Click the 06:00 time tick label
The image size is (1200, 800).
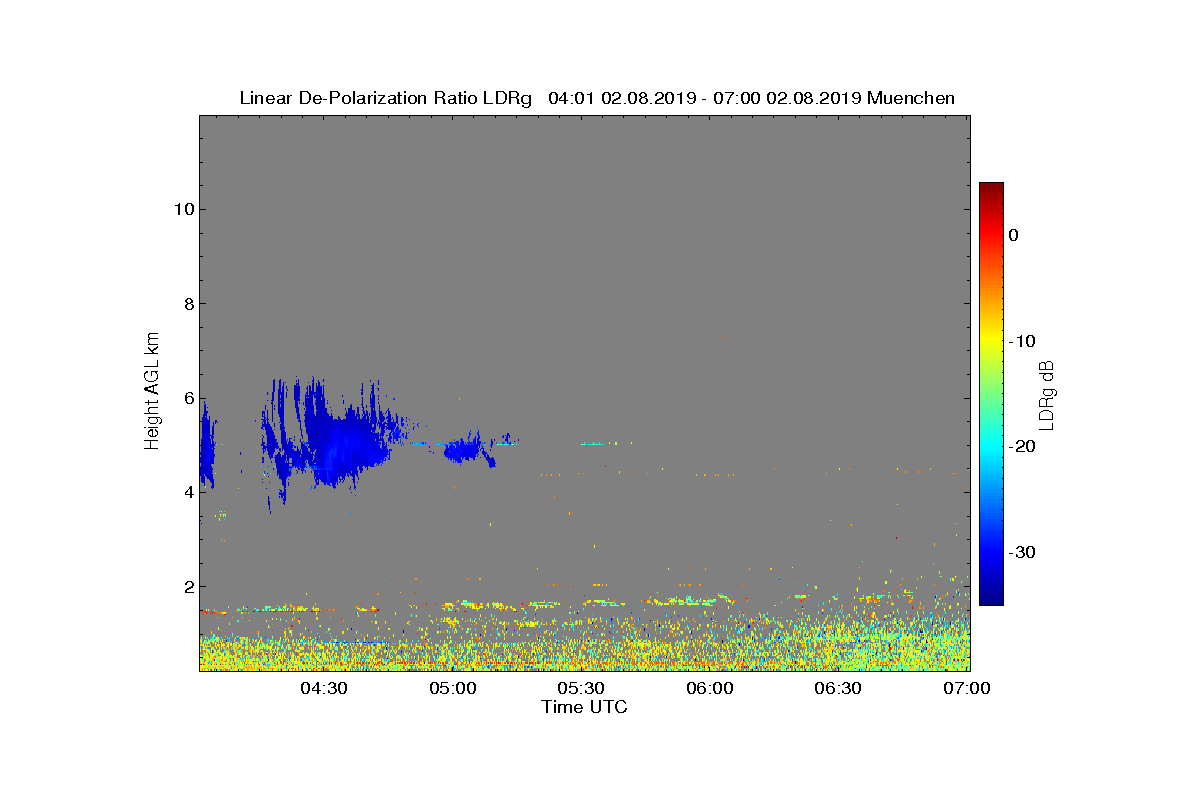click(x=710, y=689)
